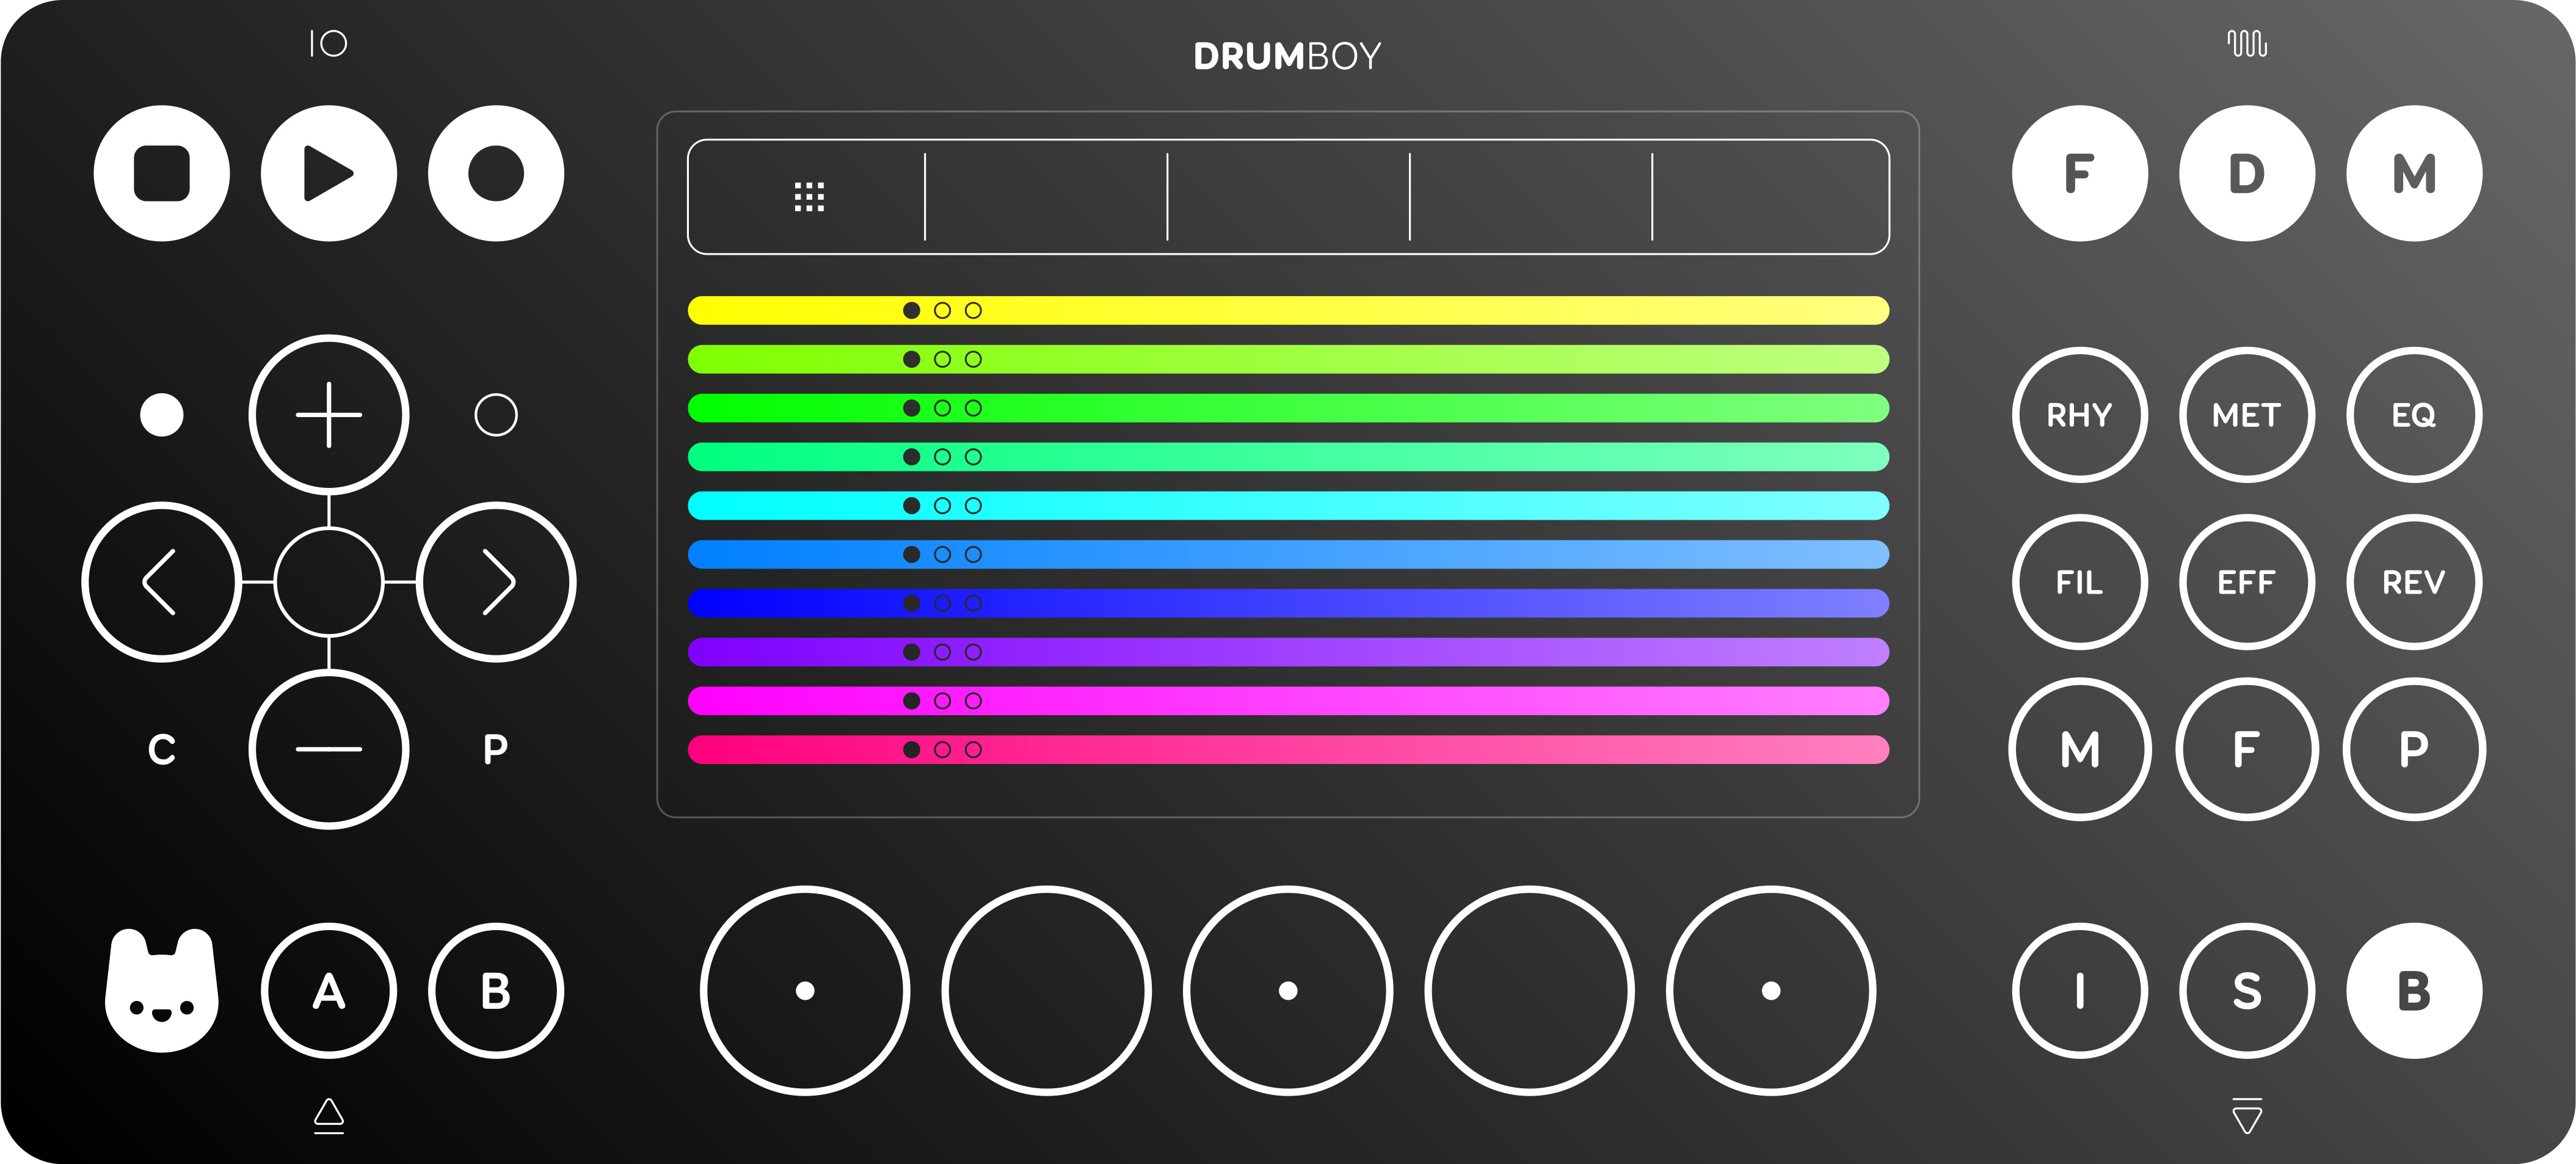Open the EQ section
The image size is (2576, 1164).
click(2414, 415)
